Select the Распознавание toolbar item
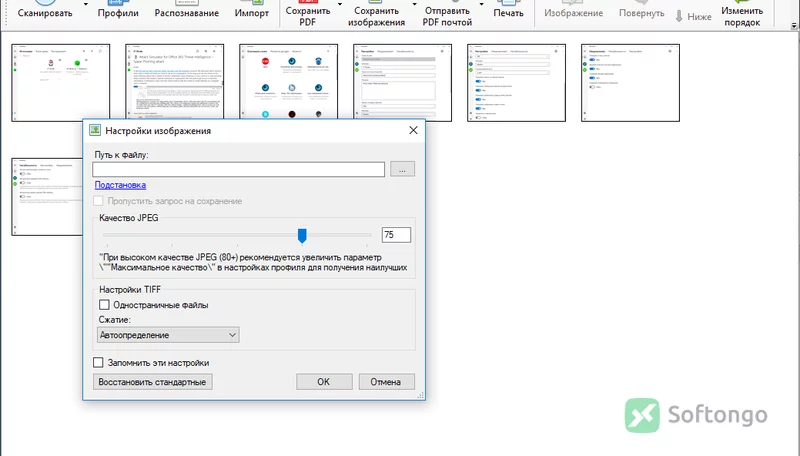The image size is (800, 456). coord(187,12)
